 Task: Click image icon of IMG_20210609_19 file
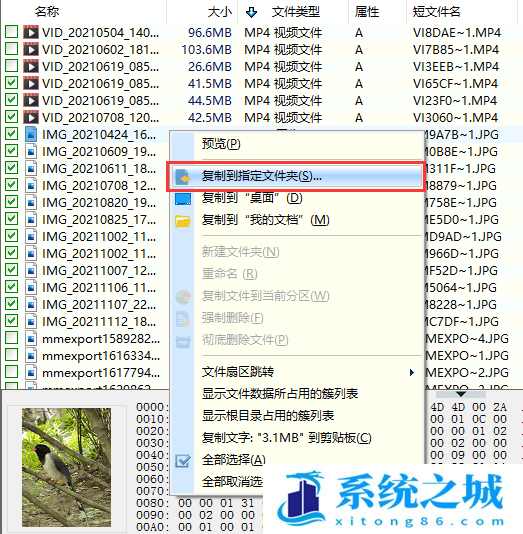pos(31,151)
